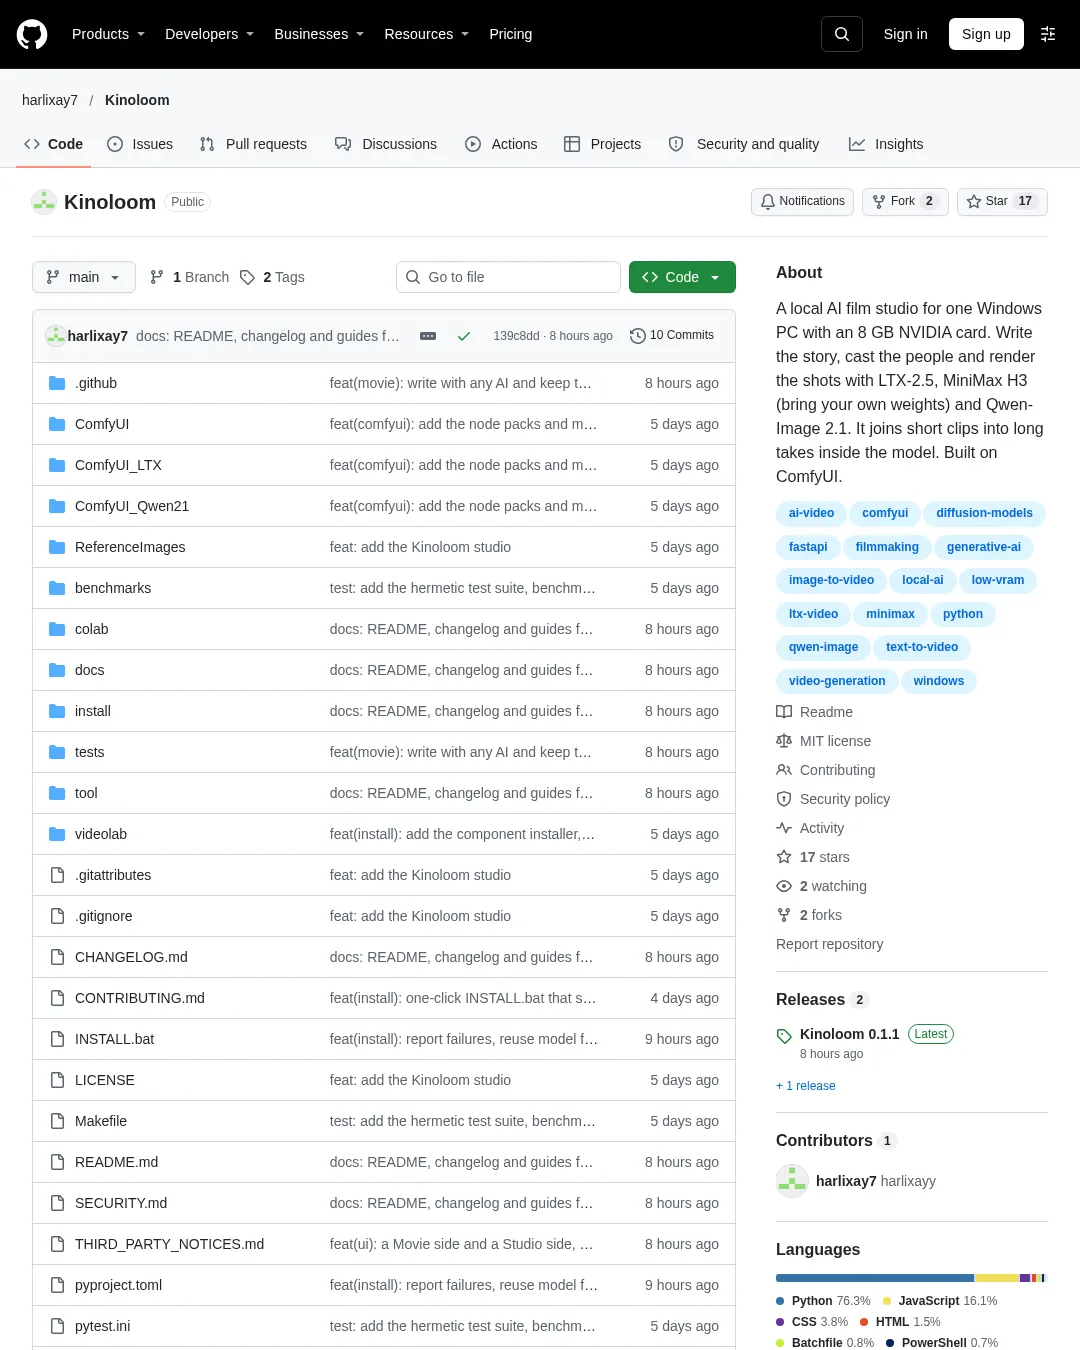Viewport: 1080px width, 1350px height.
Task: Open the Projects tab
Action: click(x=602, y=144)
